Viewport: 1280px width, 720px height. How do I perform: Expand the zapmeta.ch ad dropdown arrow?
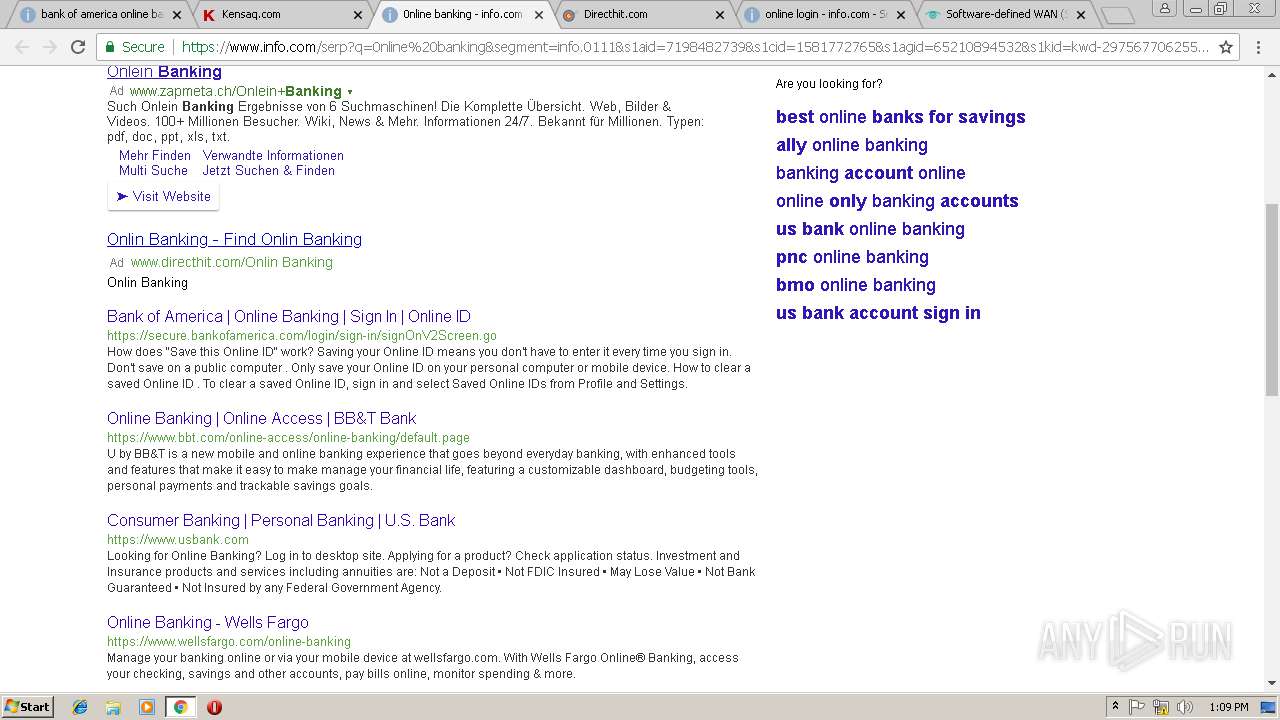[x=350, y=92]
